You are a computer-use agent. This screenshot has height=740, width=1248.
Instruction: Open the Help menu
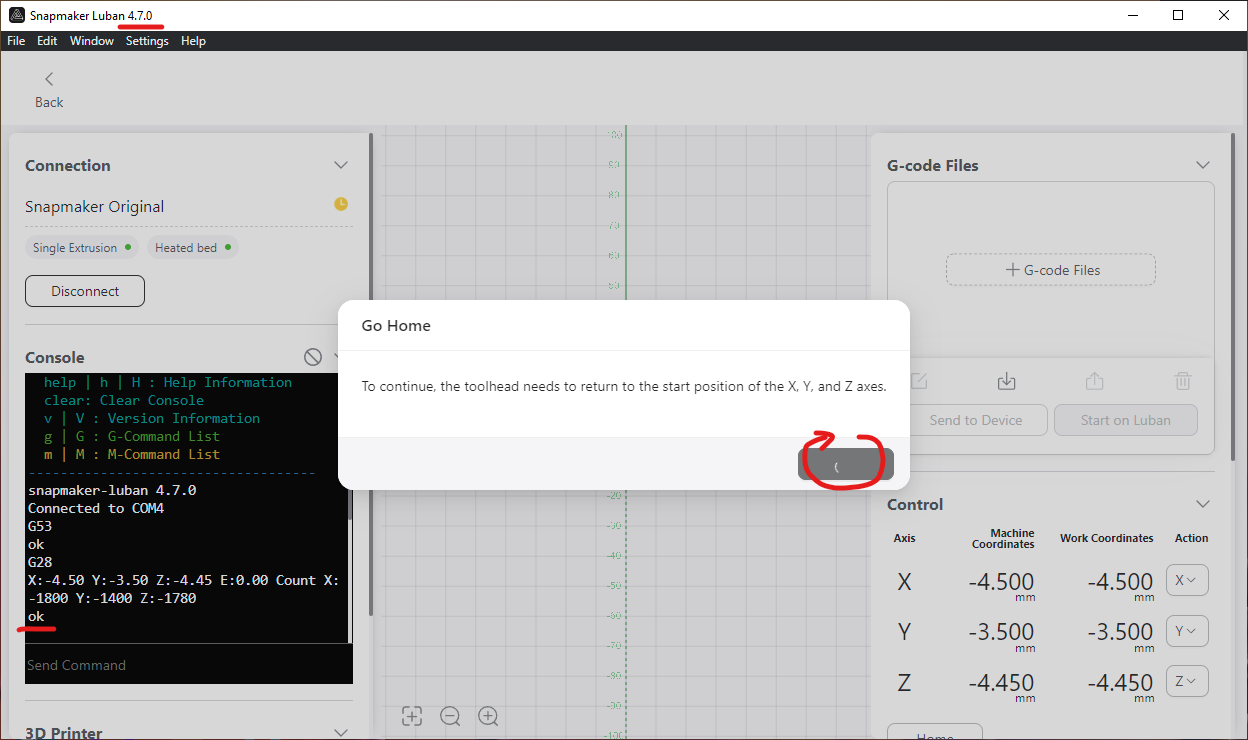point(193,41)
